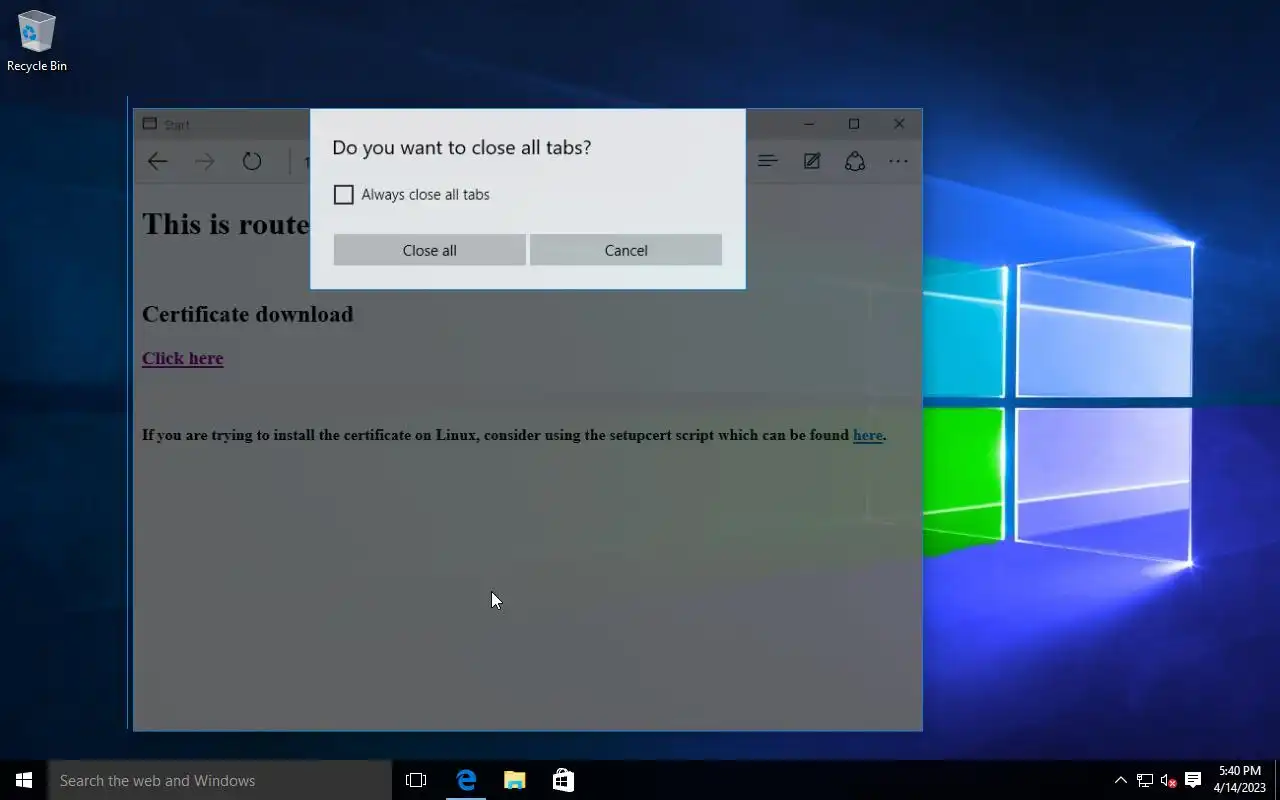Open the More actions ellipsis menu
The height and width of the screenshot is (800, 1280).
(898, 161)
